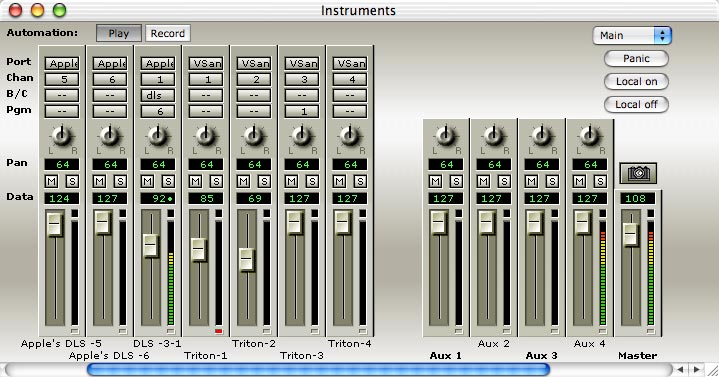Click the red clip indicator under Triton-1 meter
Image resolution: width=719 pixels, height=377 pixels.
[x=219, y=331]
